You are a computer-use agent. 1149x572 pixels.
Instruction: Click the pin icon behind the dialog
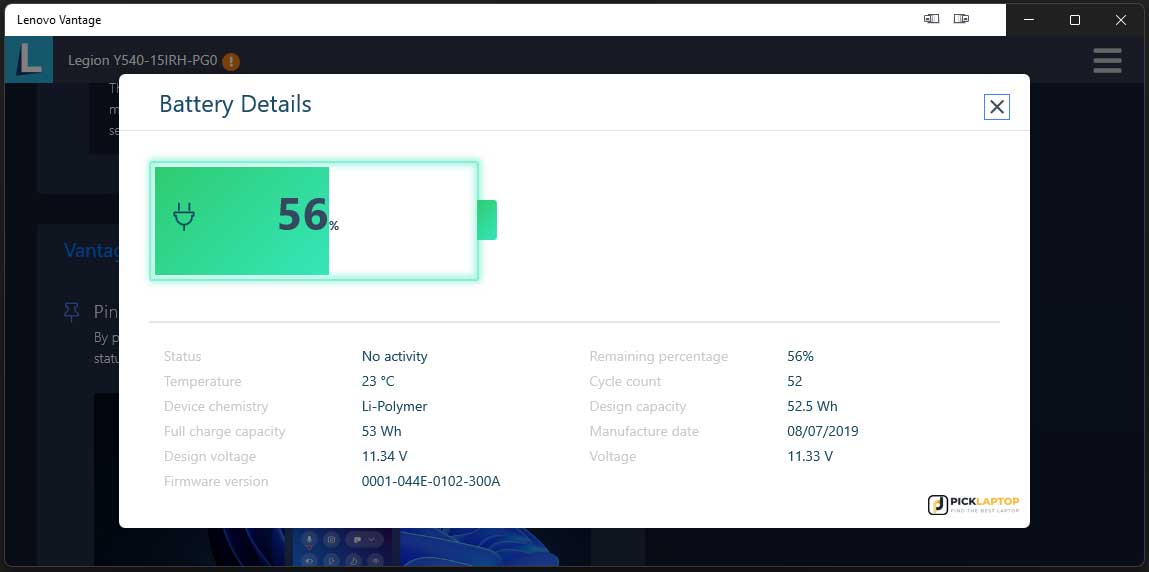click(x=71, y=312)
